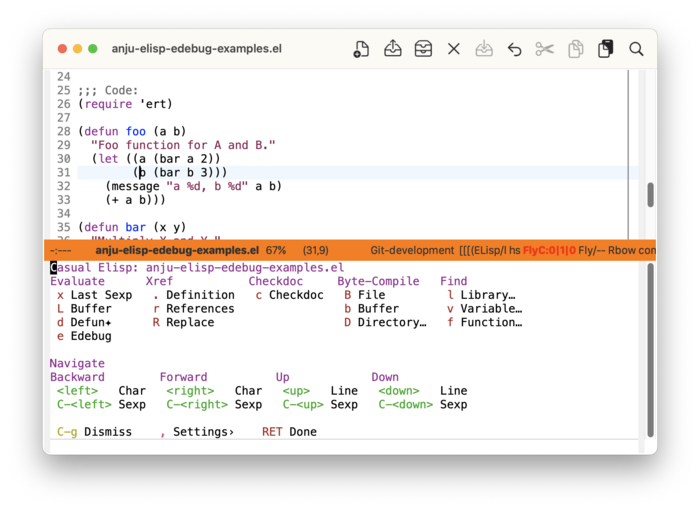The height and width of the screenshot is (511, 700).
Task: Open Find Function… entry
Action: (485, 322)
